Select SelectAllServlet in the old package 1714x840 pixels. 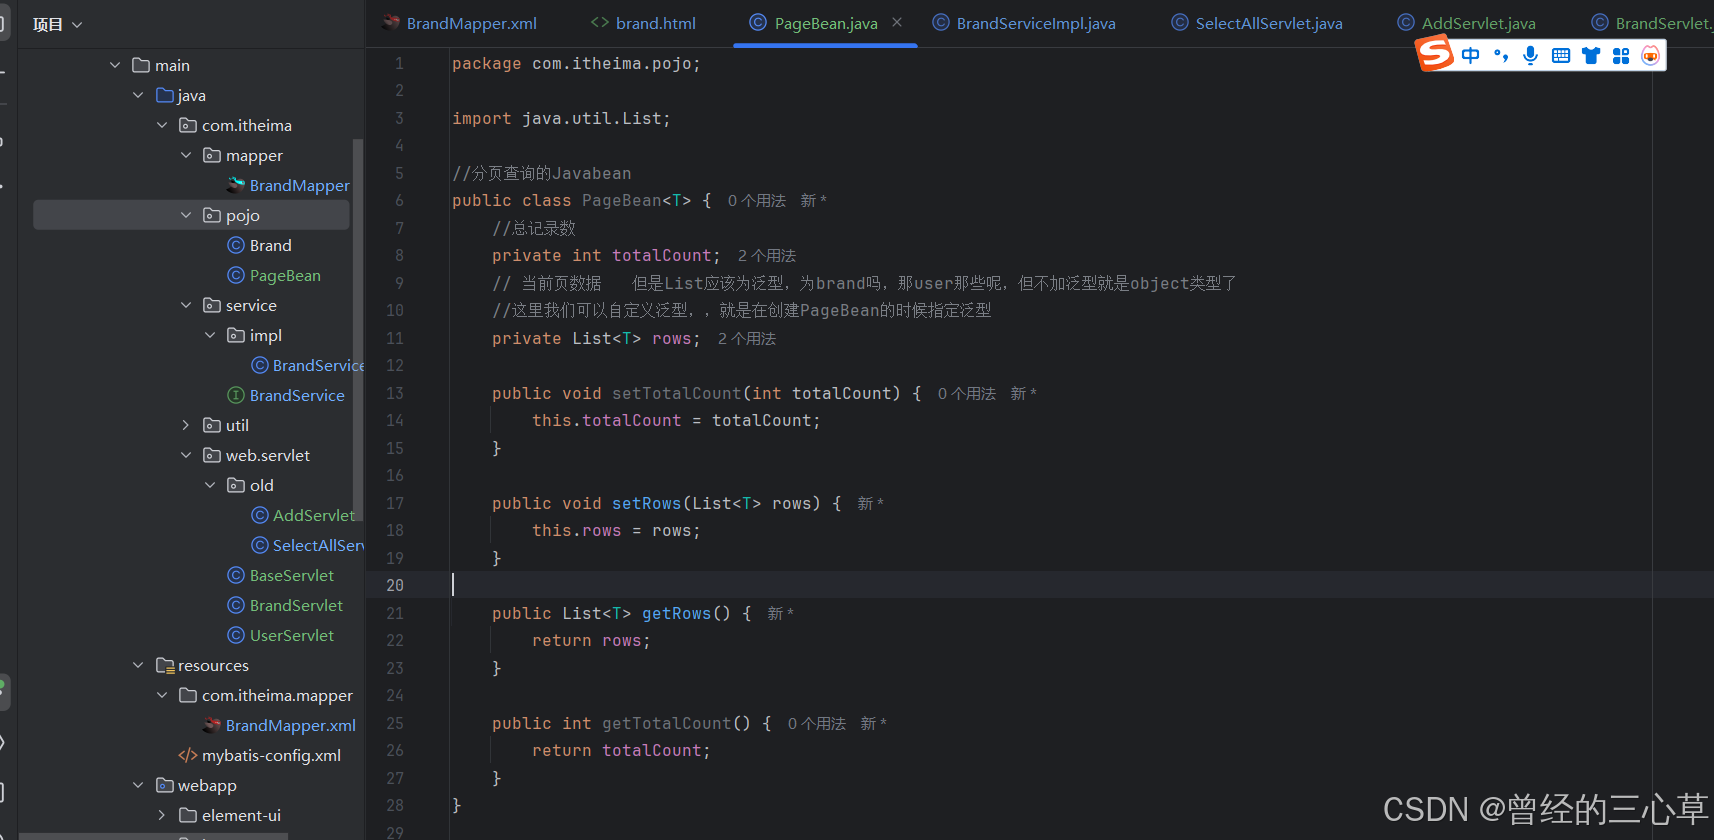(x=318, y=545)
